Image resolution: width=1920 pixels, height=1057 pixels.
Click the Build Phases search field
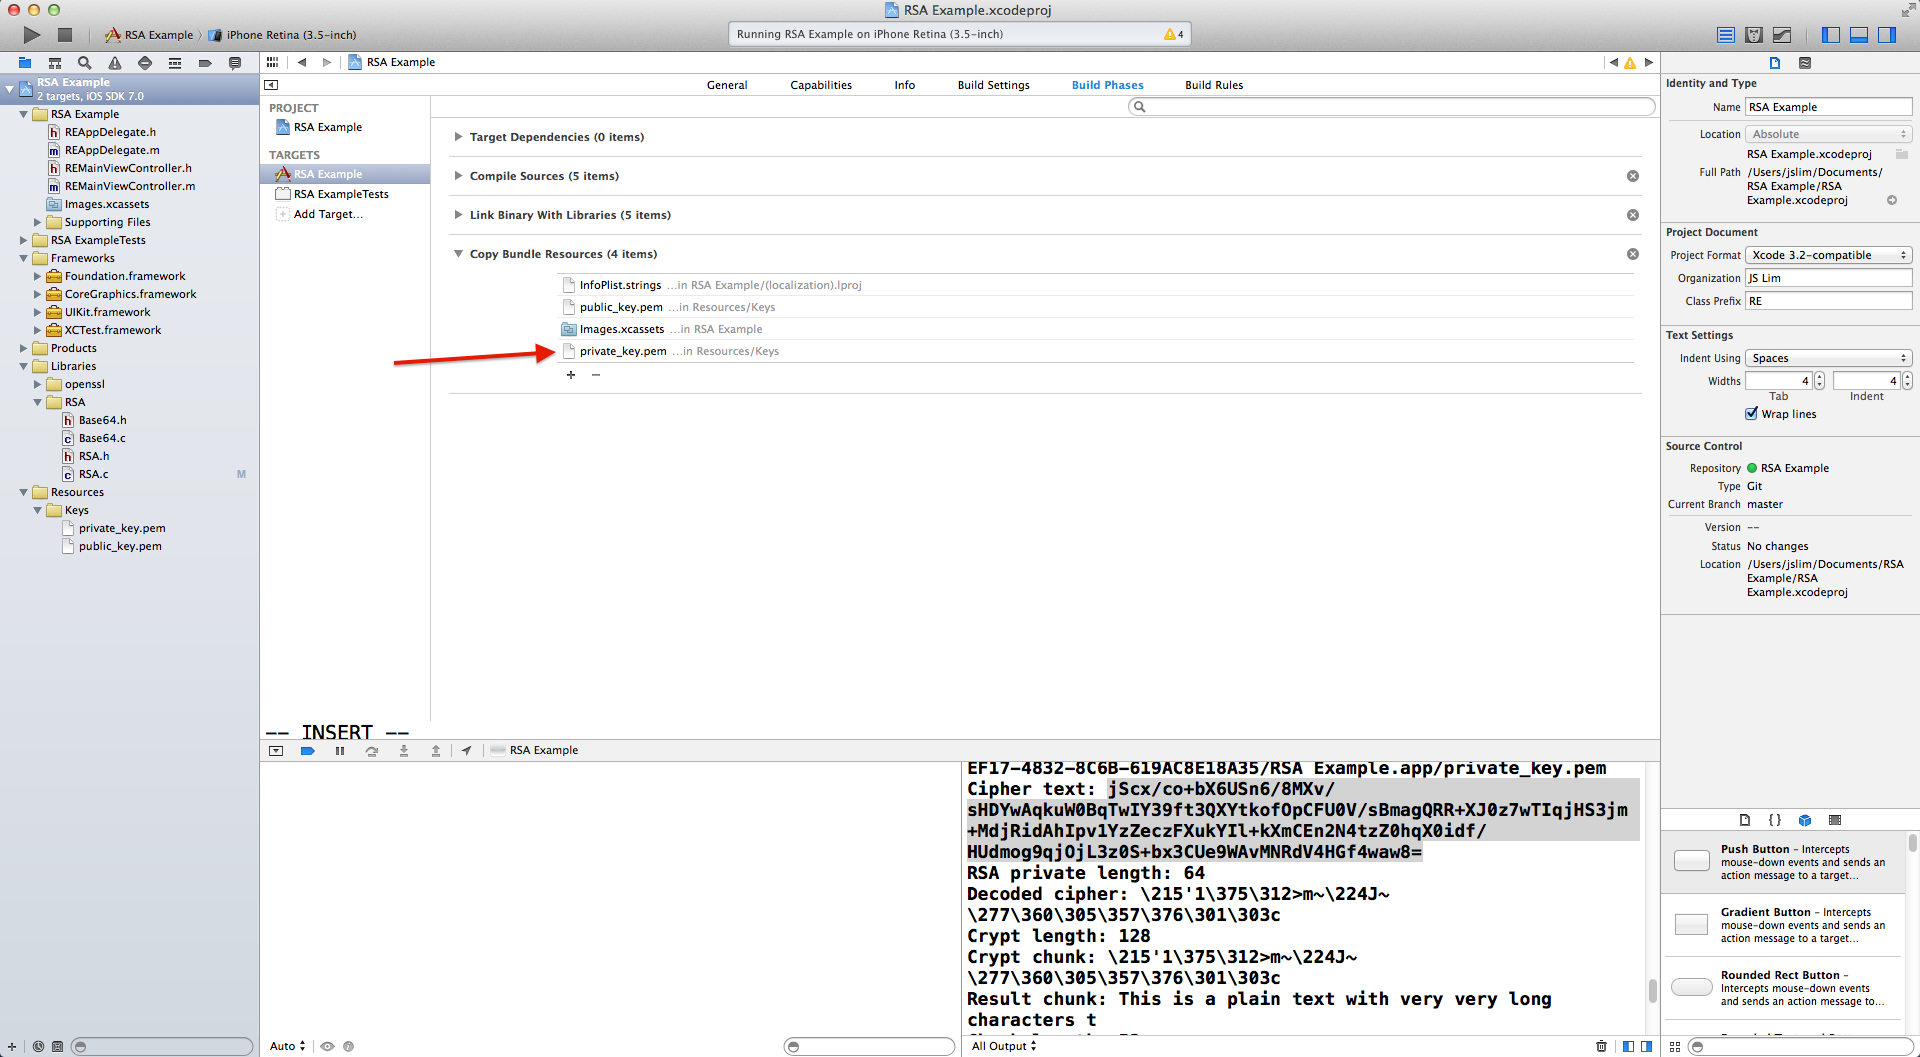point(1391,107)
